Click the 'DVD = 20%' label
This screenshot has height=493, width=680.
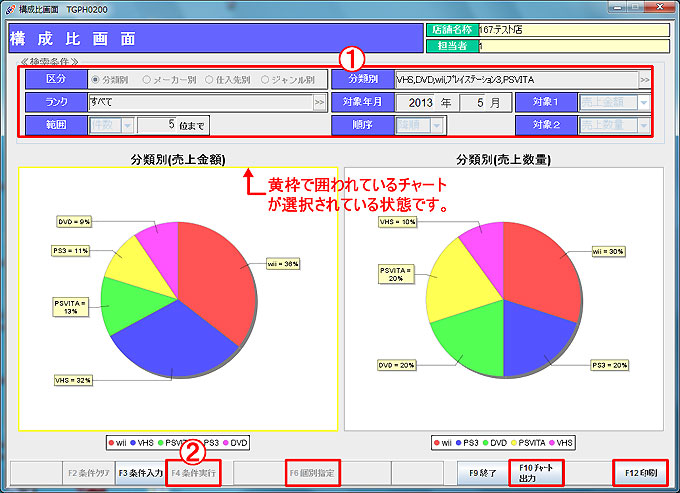[396, 366]
